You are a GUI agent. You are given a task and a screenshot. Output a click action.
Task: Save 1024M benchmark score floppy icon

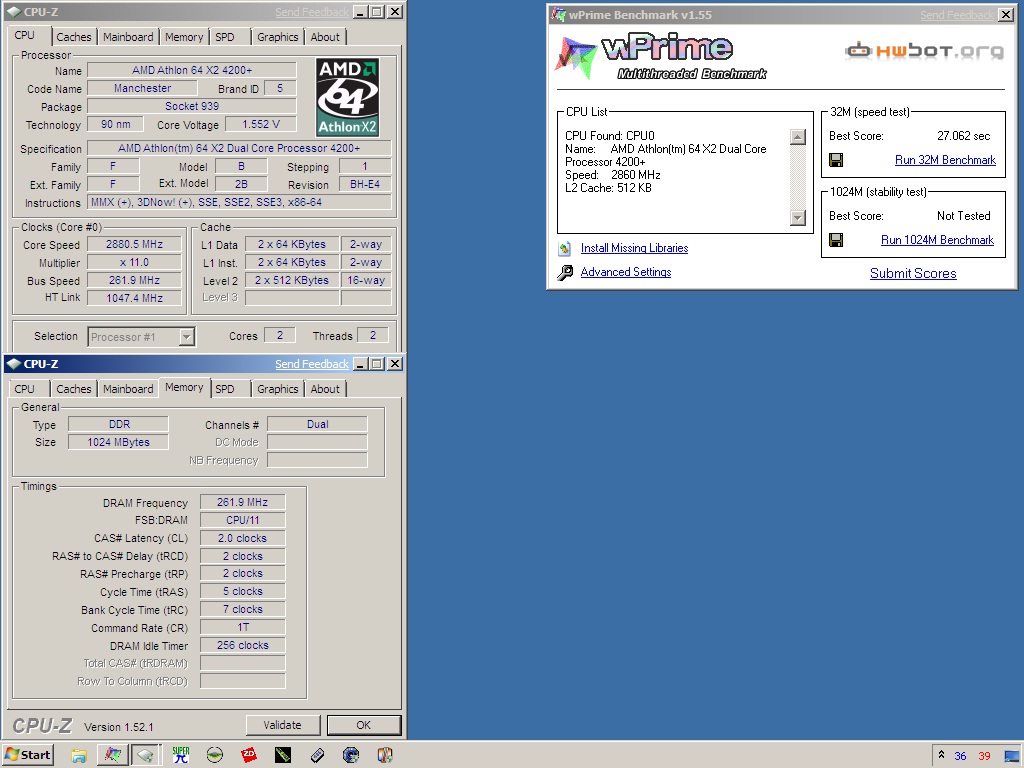[836, 240]
